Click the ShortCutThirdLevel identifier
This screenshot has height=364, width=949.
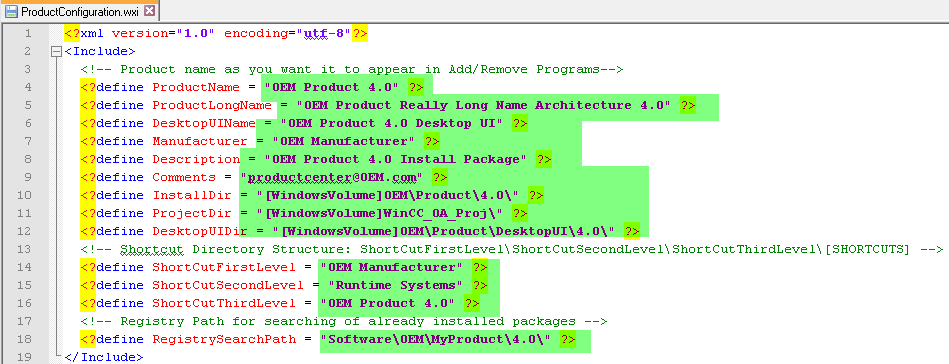(224, 303)
